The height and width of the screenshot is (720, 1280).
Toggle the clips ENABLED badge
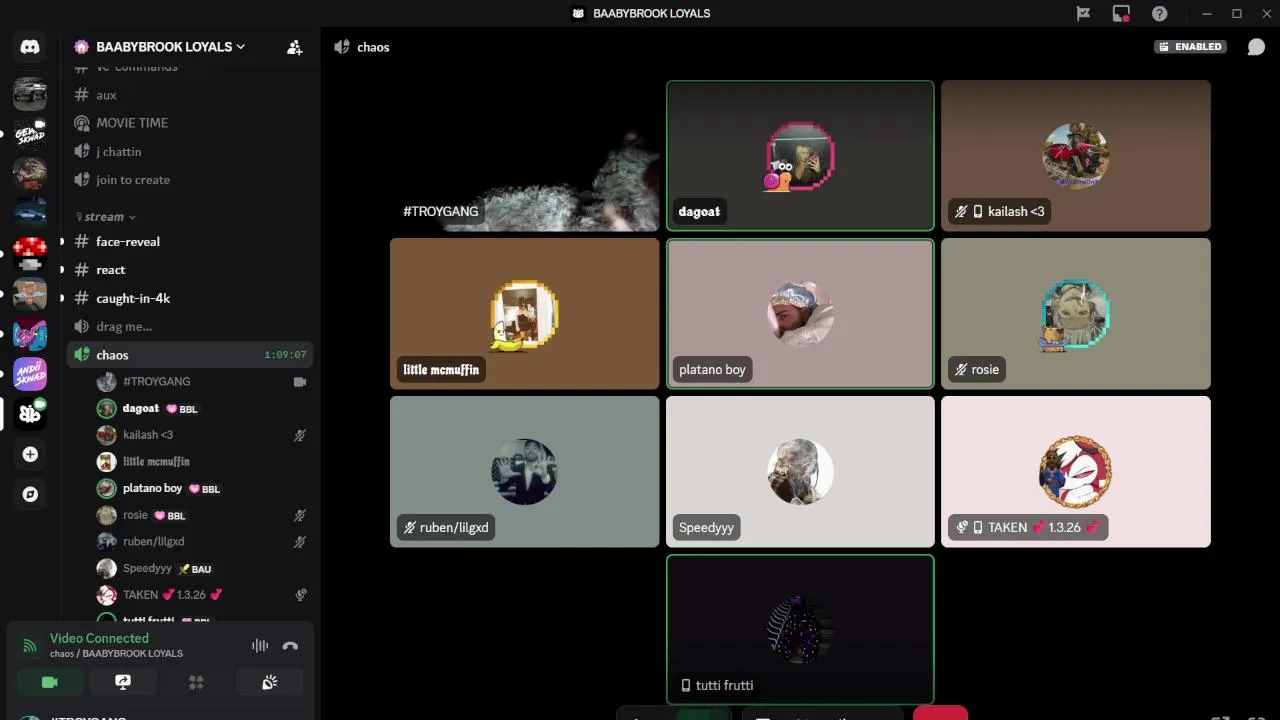point(1190,47)
